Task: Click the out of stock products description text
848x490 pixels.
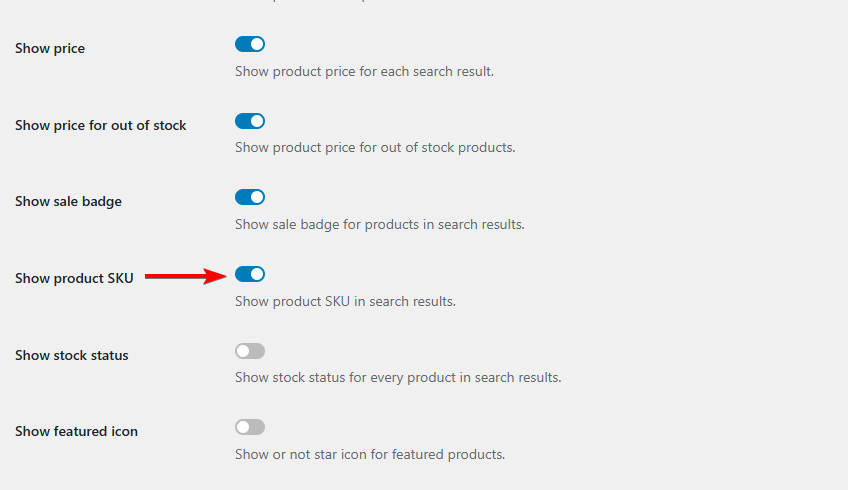Action: coord(375,148)
